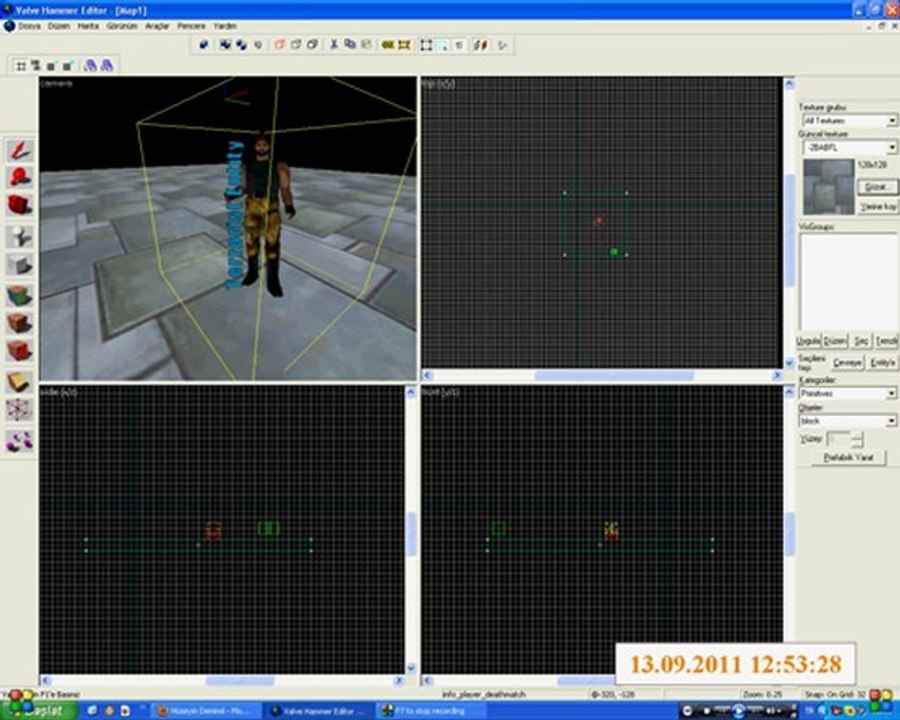Click the Group objects icon

[226, 45]
